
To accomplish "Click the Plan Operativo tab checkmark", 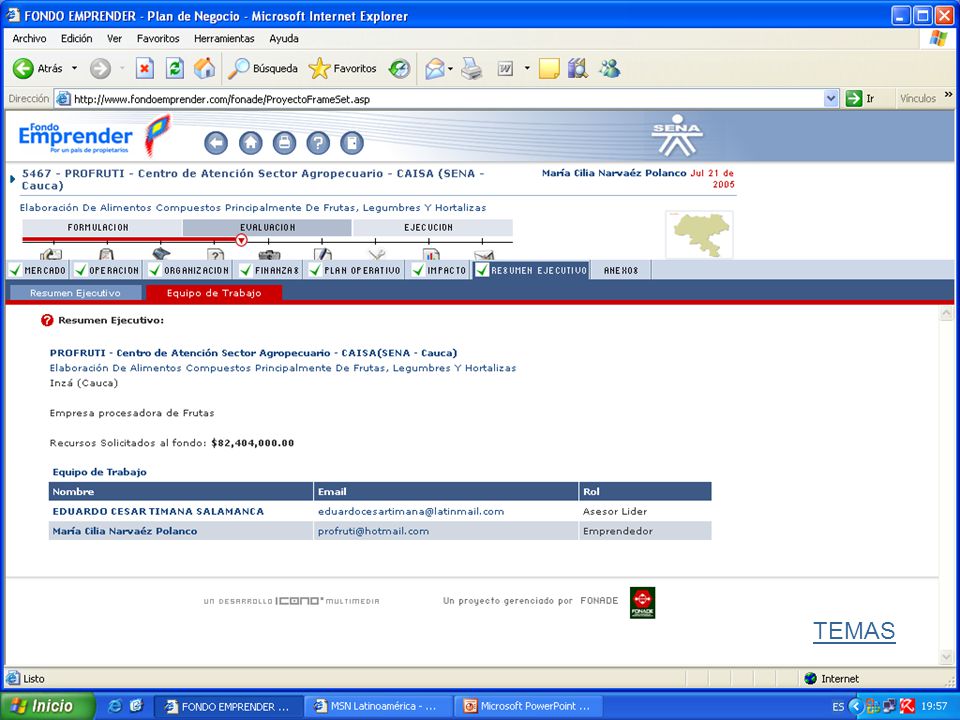I will [315, 270].
